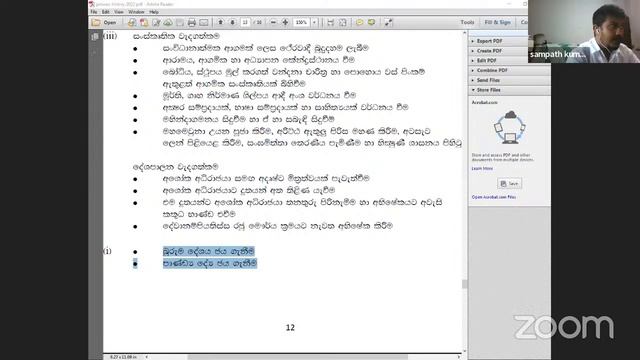This screenshot has width=640, height=360.
Task: Click the fit full page icon
Action: pos(343,22)
